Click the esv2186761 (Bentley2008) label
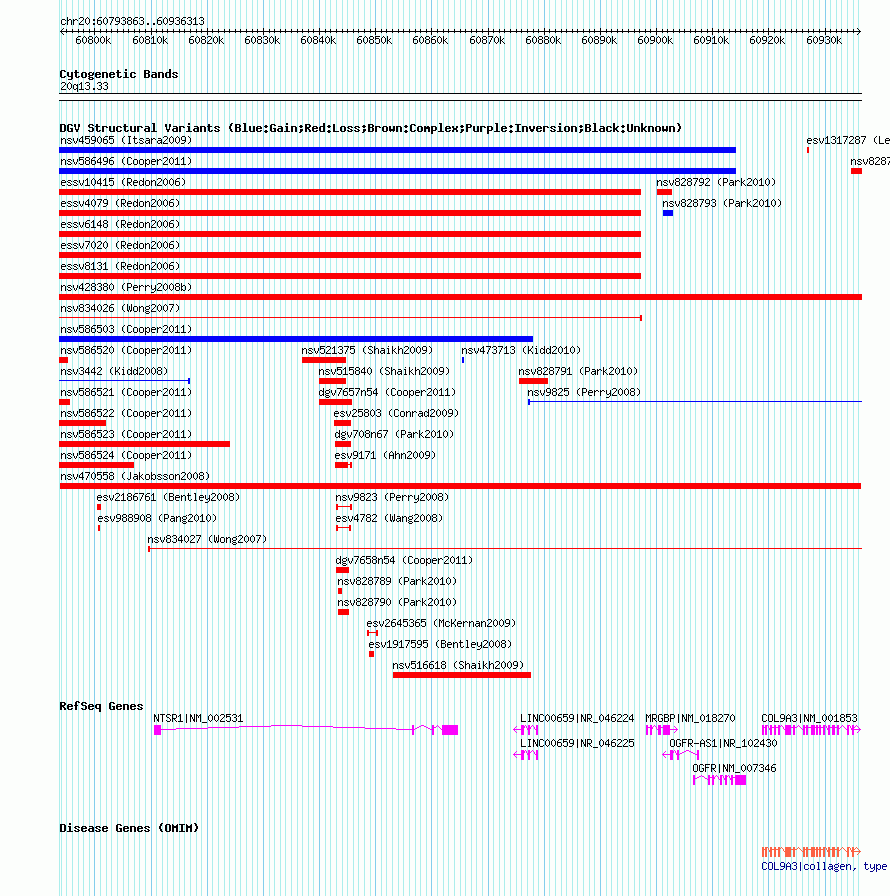890x896 pixels. pyautogui.click(x=168, y=498)
